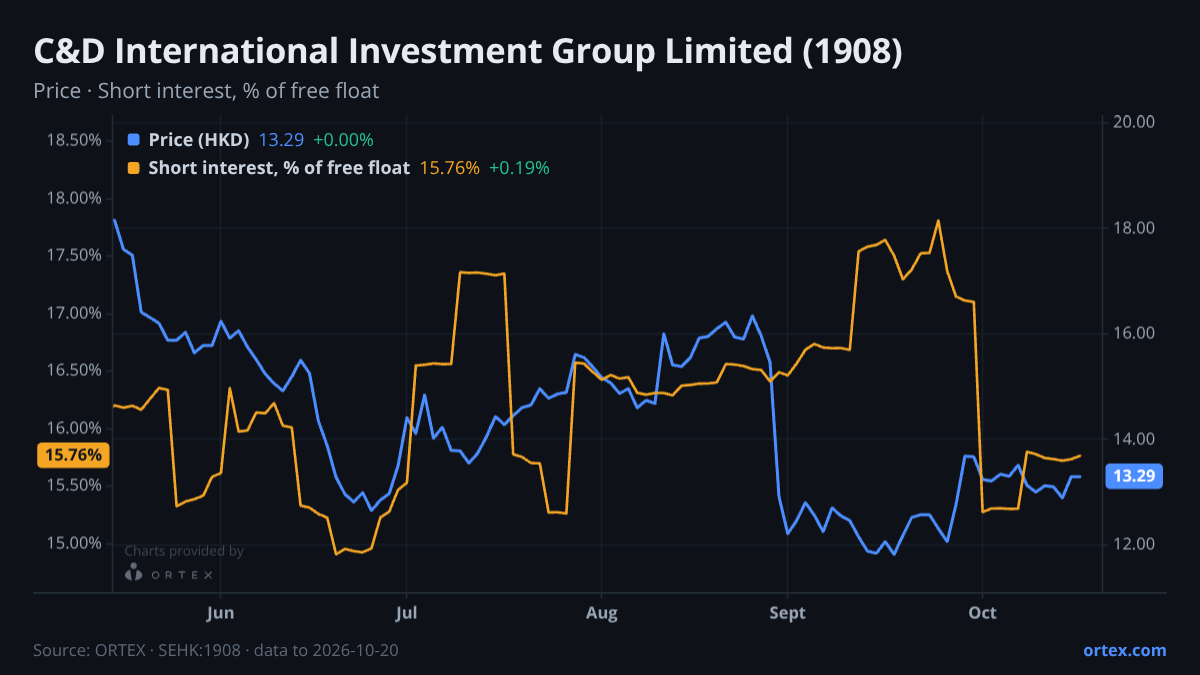Click the 16.50% left axis label
The width and height of the screenshot is (1200, 675).
[74, 370]
